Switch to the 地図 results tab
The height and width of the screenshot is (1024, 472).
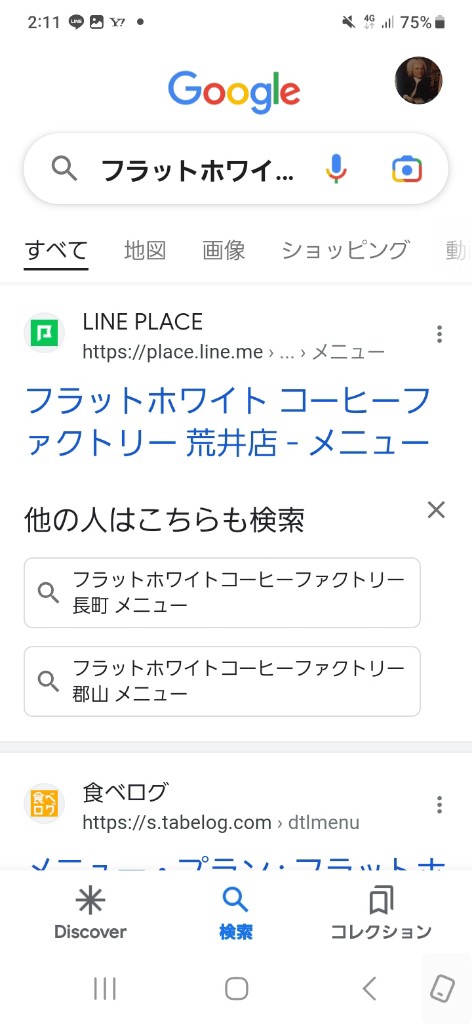coord(145,250)
